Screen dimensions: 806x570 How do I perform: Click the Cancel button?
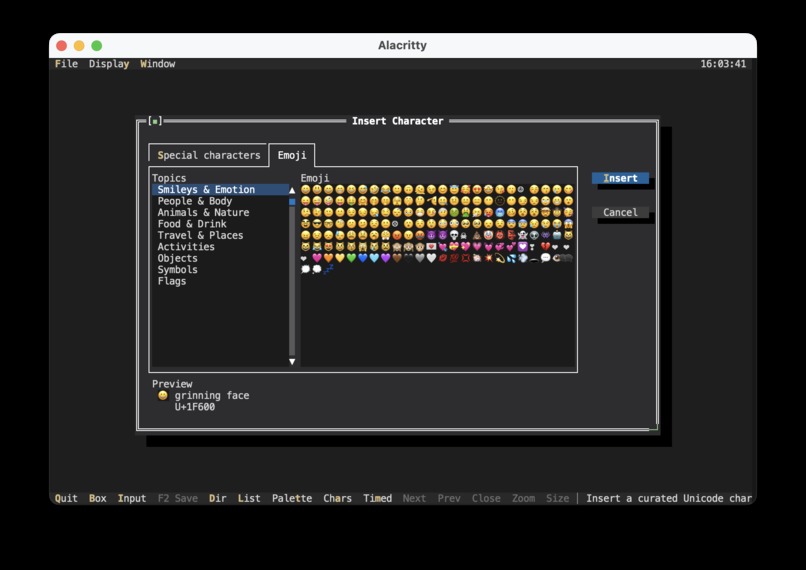(620, 212)
